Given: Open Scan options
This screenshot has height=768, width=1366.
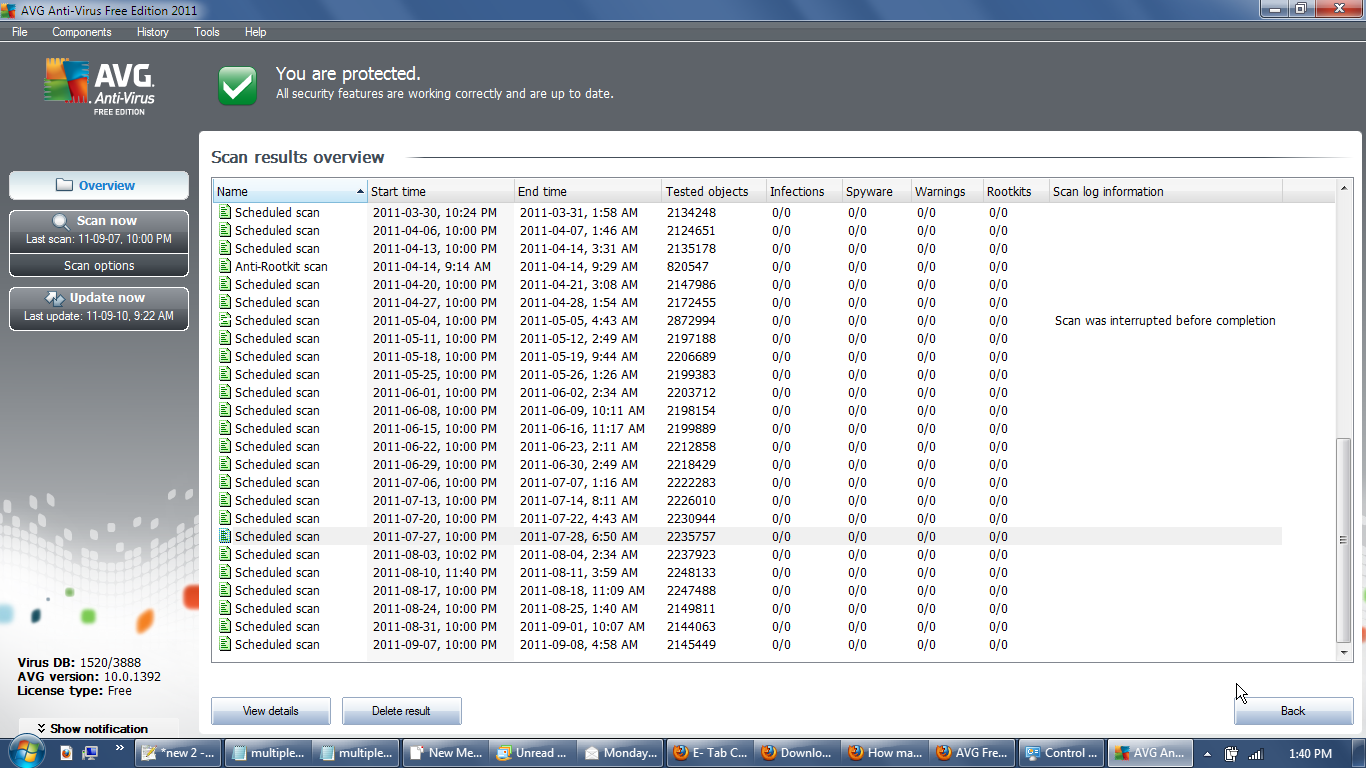Looking at the screenshot, I should (98, 266).
